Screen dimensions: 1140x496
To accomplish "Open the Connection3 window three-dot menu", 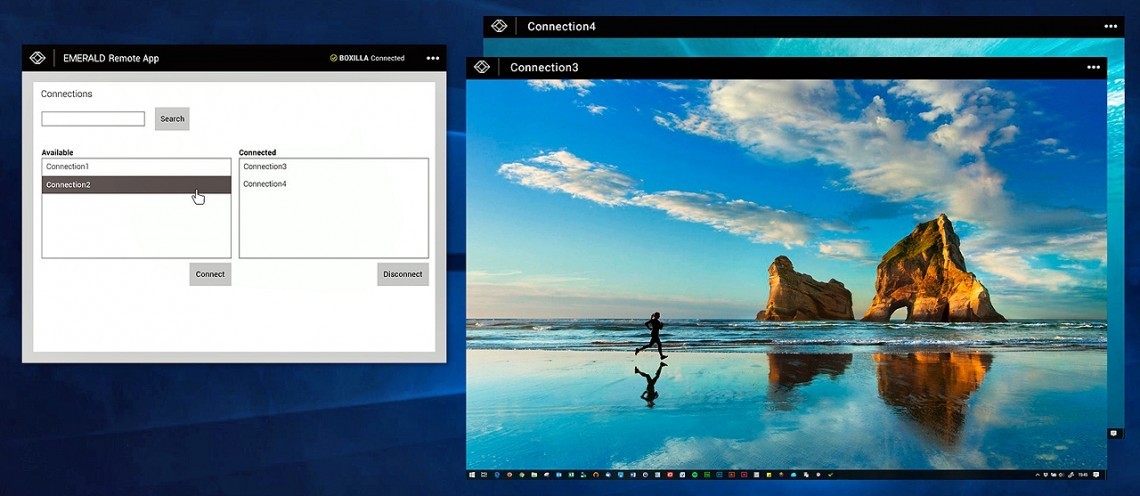I will click(1093, 67).
